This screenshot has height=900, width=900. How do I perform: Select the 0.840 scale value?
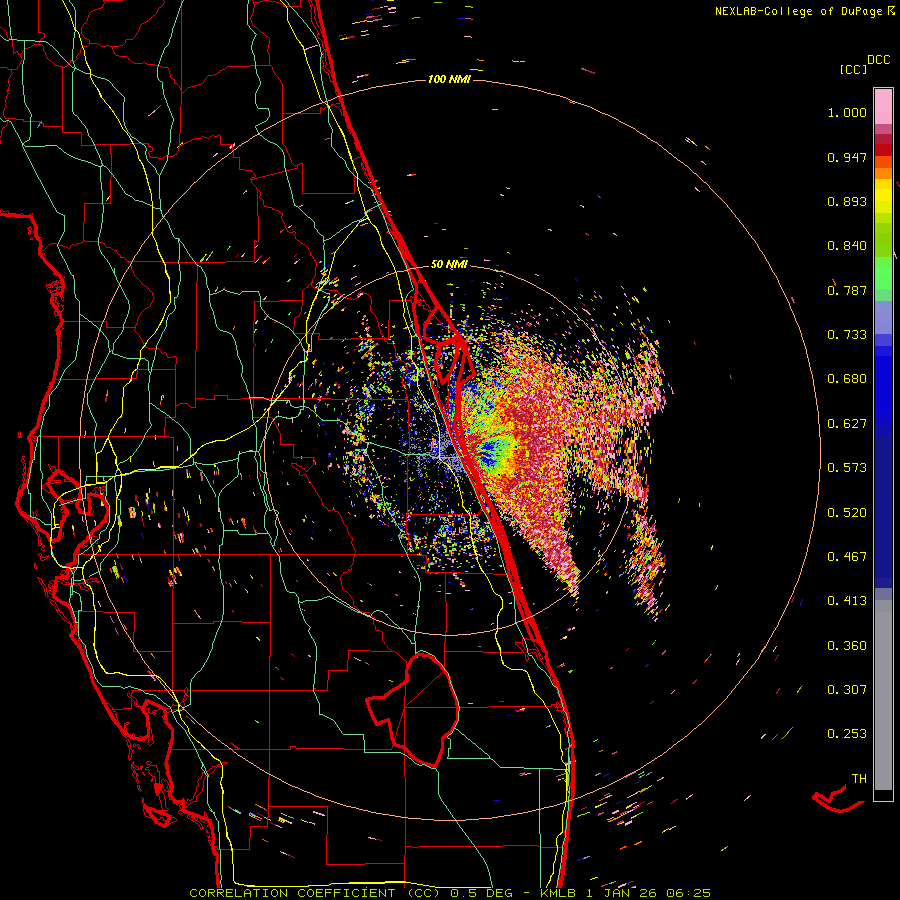(847, 246)
